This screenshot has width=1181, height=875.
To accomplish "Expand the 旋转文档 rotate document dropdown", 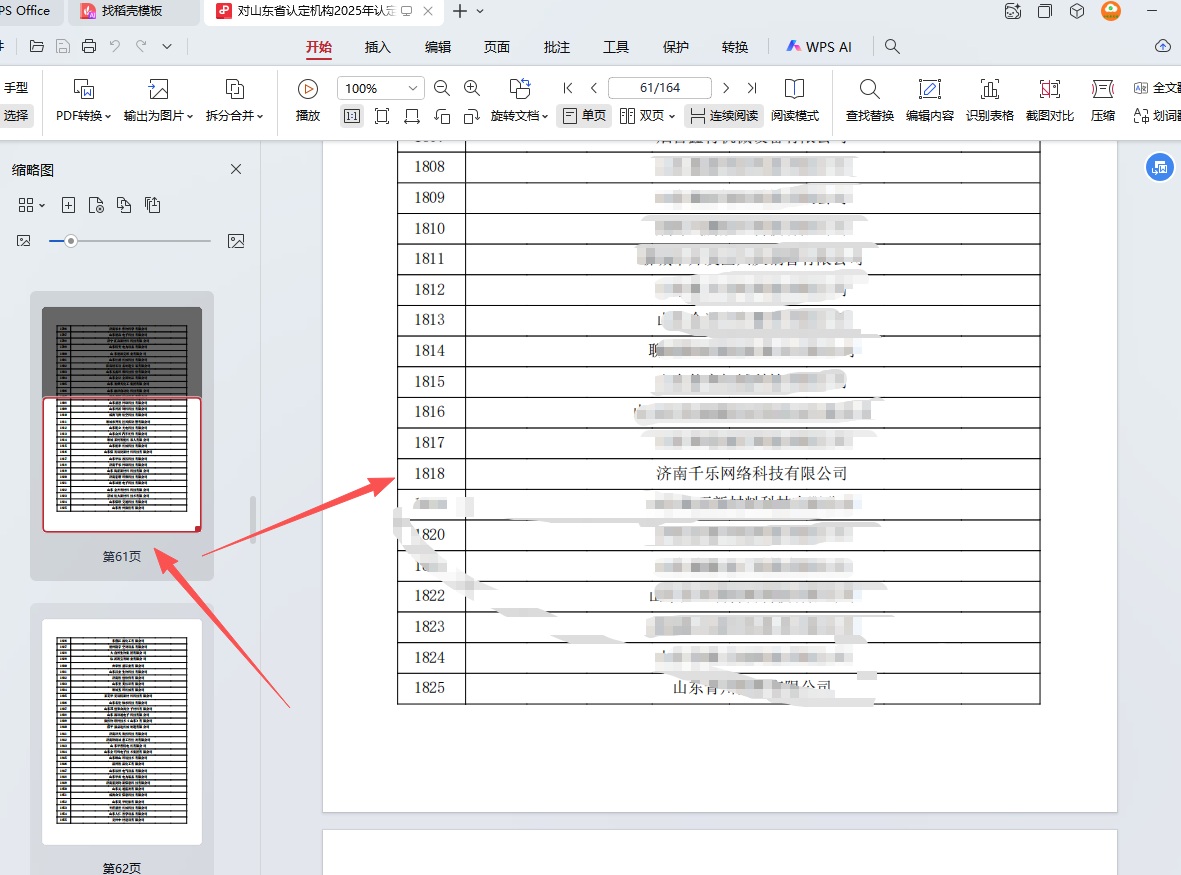I will coord(519,116).
